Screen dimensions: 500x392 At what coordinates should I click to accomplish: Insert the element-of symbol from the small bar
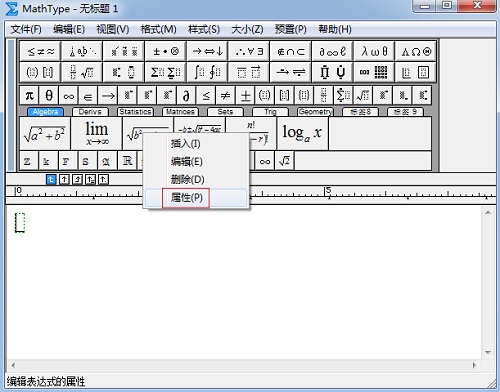pos(88,96)
